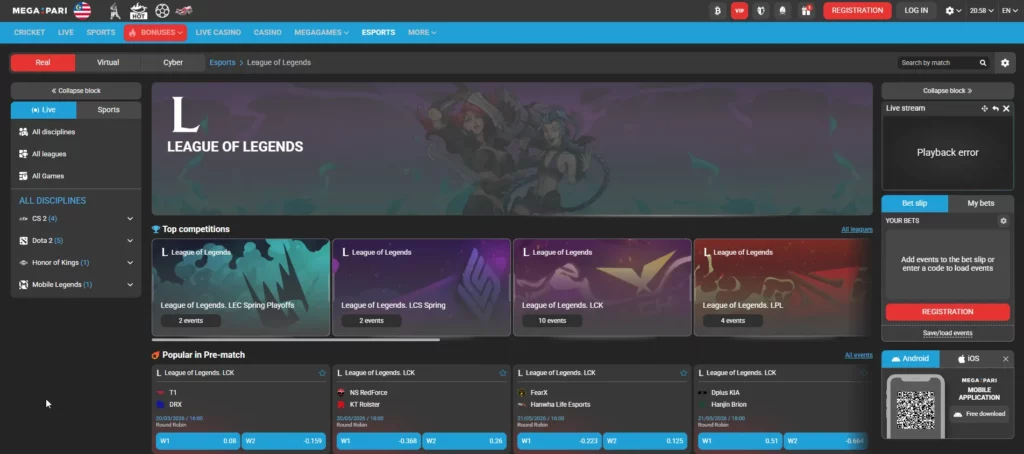Click the football icon in header
Screen dimensions: 1024x454
[163, 10]
